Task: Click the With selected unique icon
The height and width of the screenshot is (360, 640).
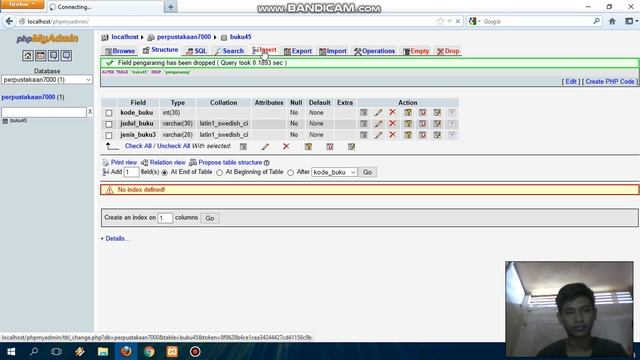Action: 330,147
